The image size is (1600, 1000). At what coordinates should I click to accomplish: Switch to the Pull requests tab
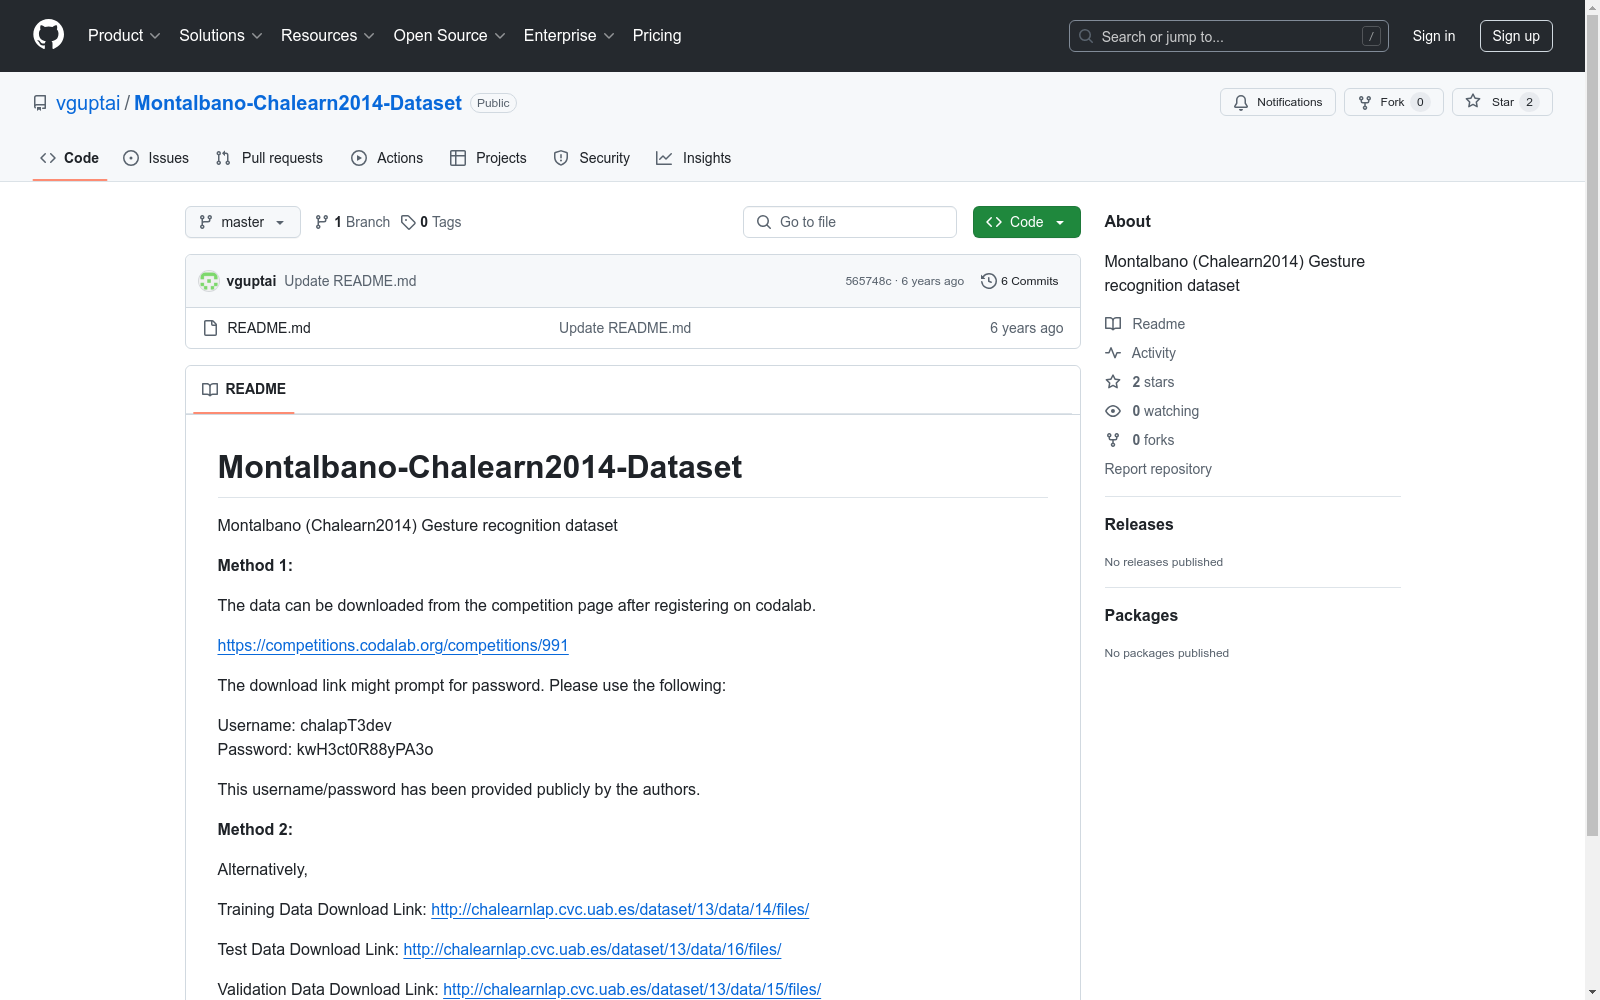coord(269,158)
